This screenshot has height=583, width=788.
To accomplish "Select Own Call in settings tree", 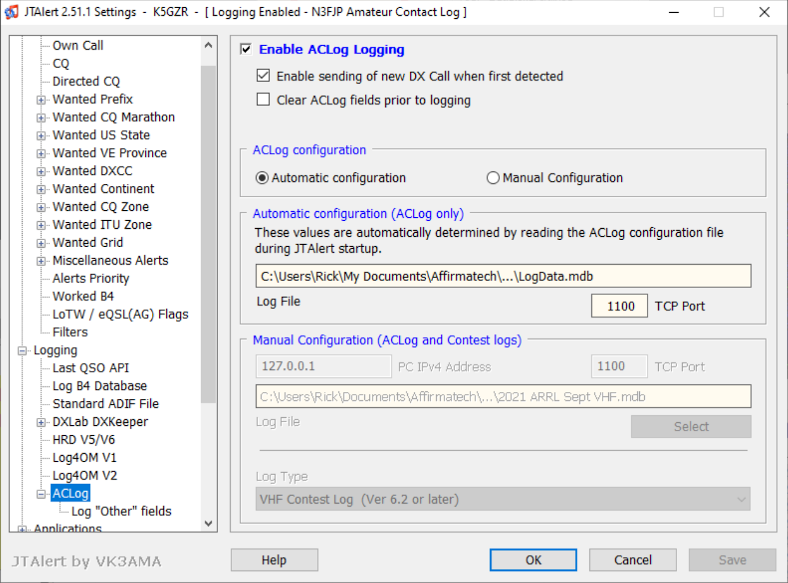I will click(x=78, y=46).
